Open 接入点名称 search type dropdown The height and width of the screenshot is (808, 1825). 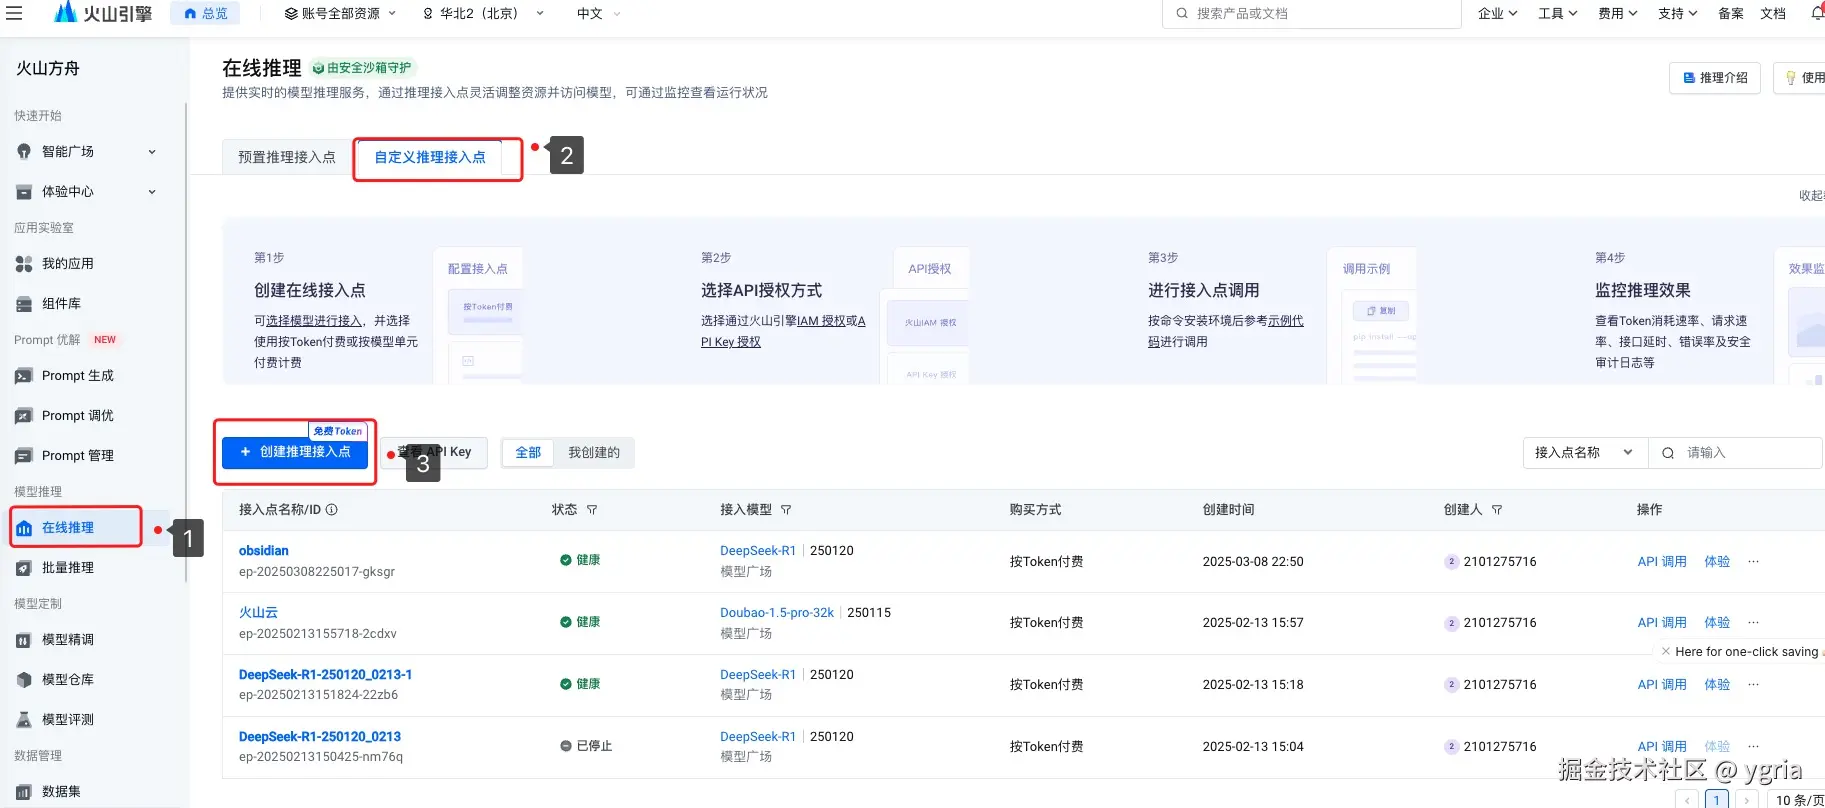(x=1584, y=453)
